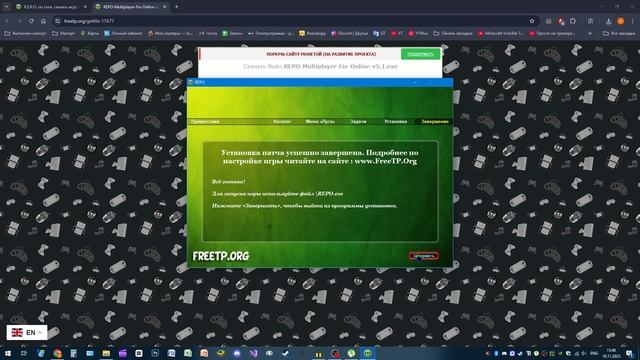Open the browser downloads icon

point(608,21)
